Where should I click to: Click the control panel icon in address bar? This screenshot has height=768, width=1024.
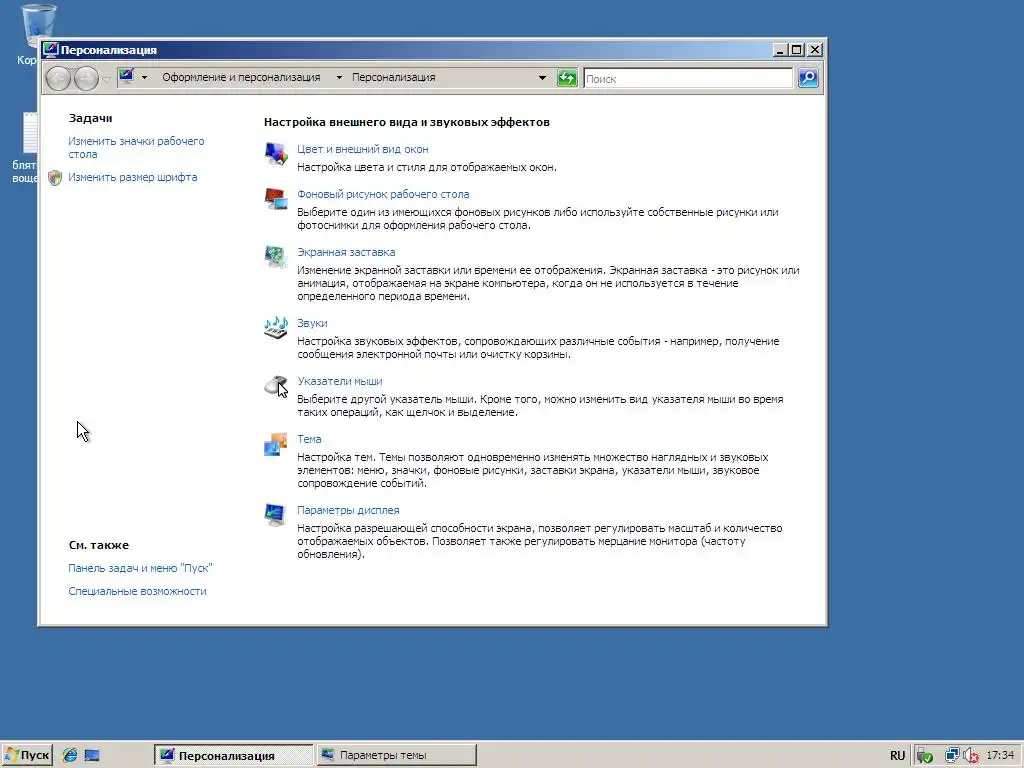point(127,76)
